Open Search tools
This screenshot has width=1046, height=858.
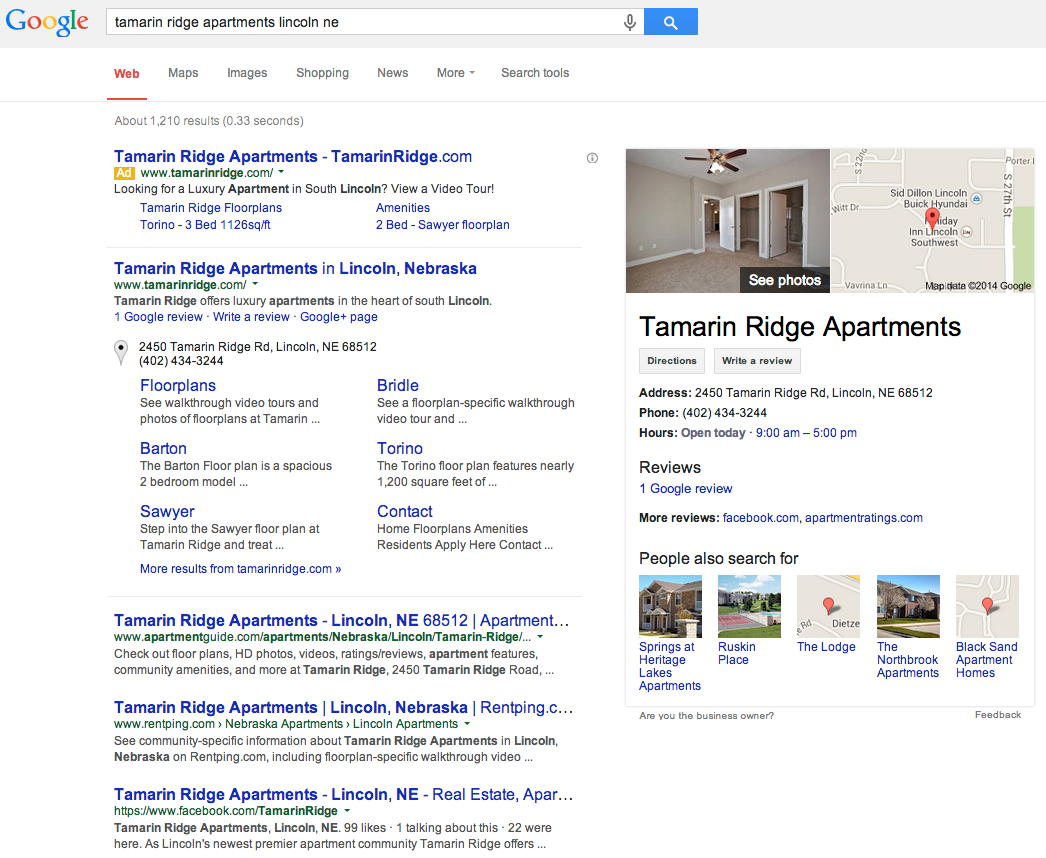pos(535,73)
